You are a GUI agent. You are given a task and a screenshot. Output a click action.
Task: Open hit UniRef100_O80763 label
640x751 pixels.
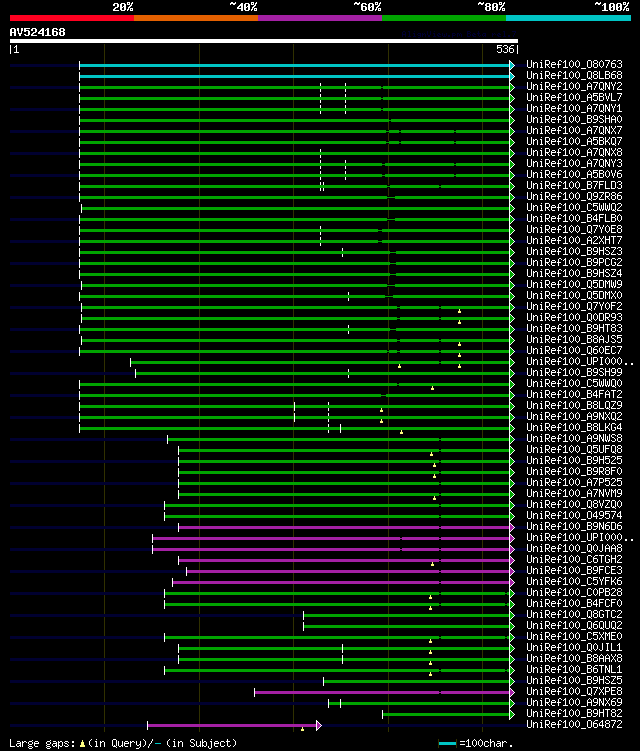(574, 64)
